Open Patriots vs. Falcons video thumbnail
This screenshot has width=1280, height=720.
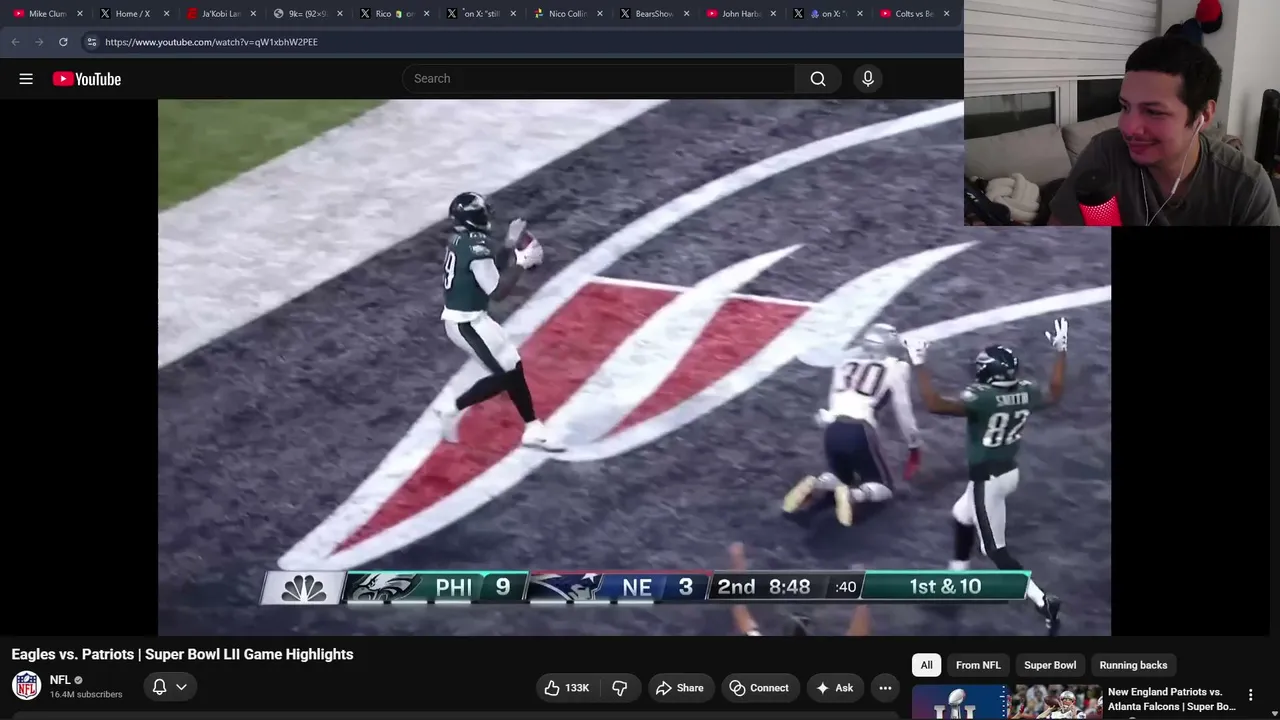pos(1007,702)
